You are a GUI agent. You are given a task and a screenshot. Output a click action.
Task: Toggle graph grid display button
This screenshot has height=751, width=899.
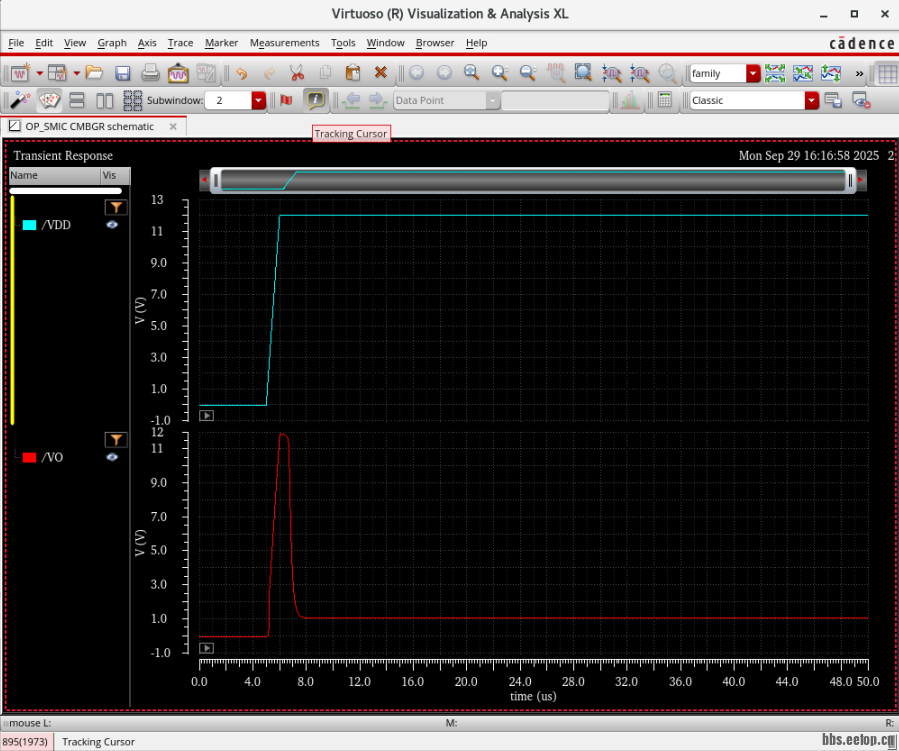pos(887,73)
